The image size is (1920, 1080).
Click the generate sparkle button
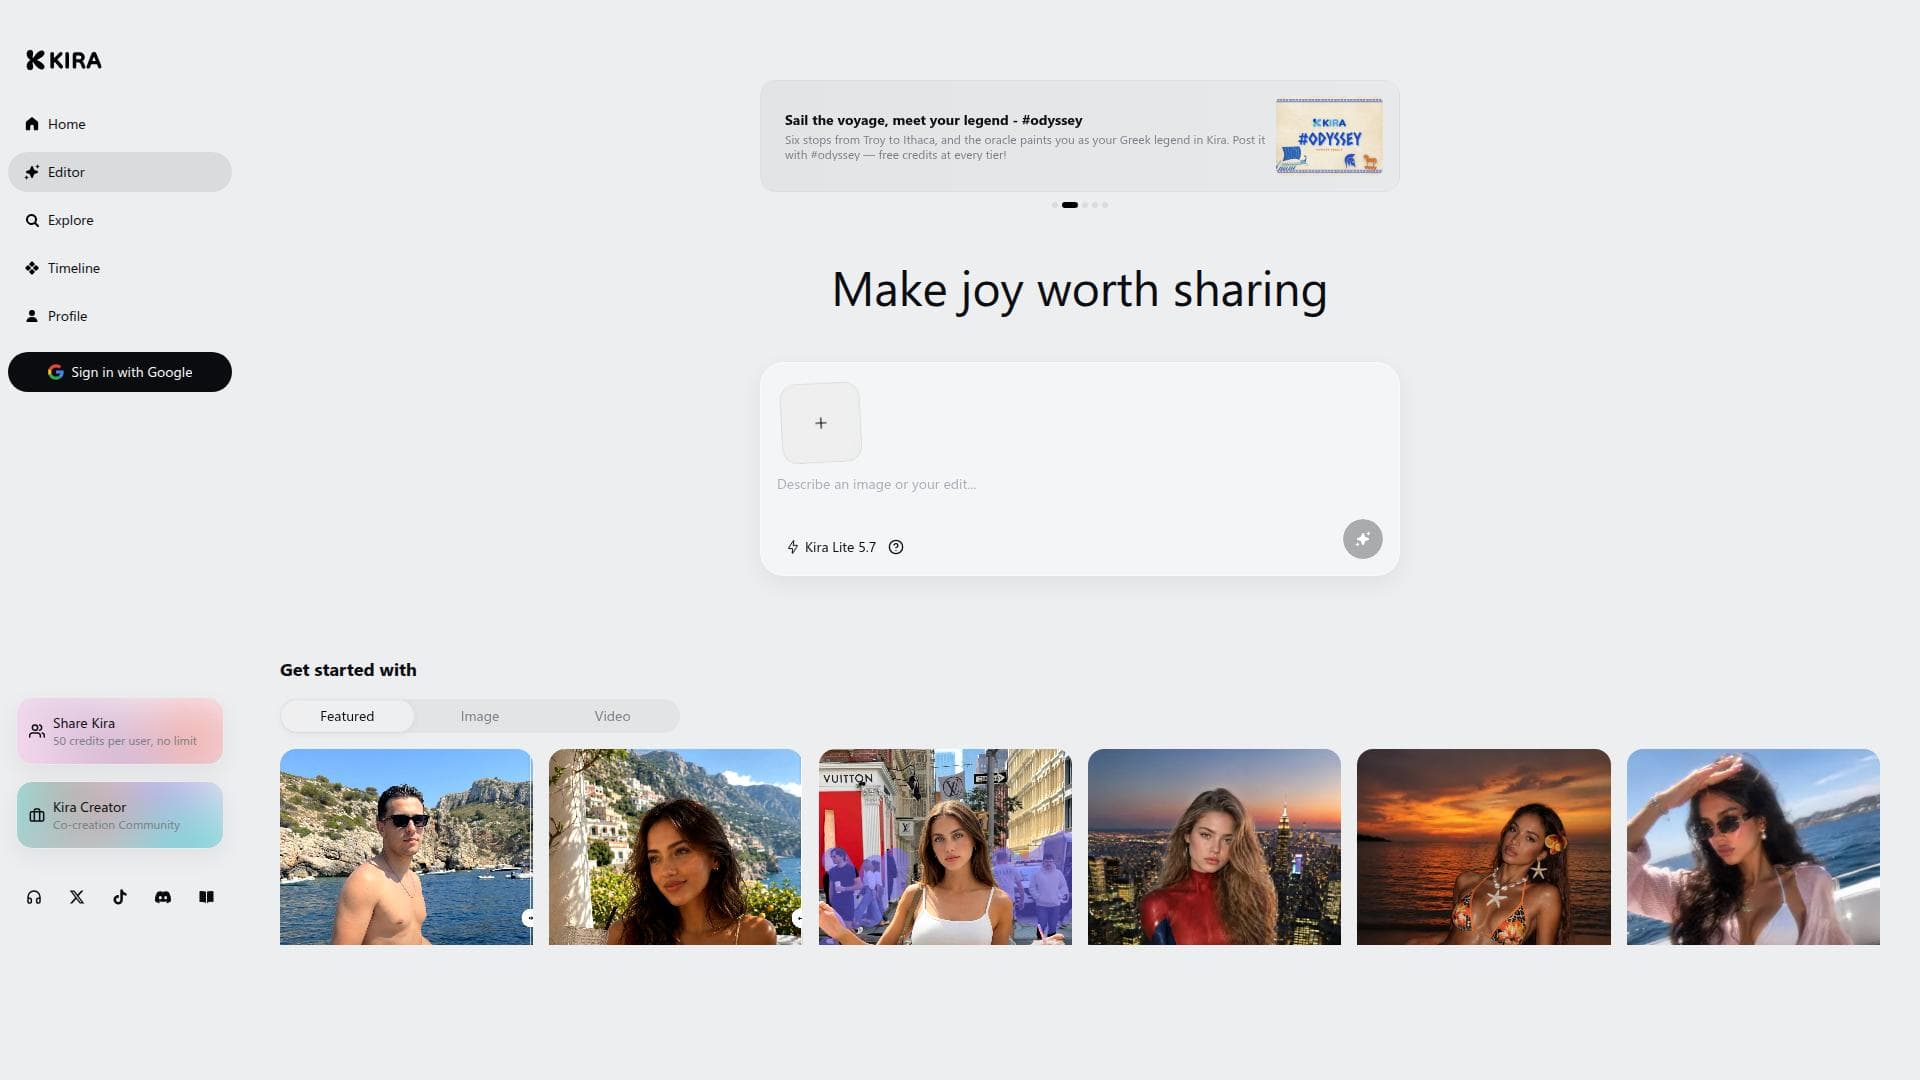pyautogui.click(x=1362, y=539)
